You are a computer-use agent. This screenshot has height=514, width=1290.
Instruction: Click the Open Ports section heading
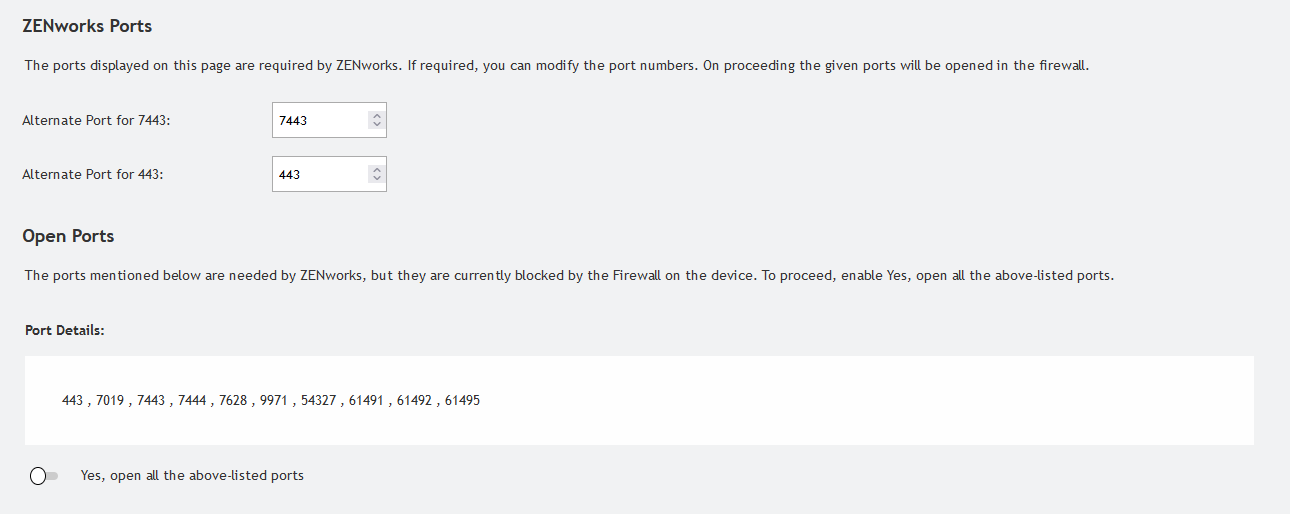pos(68,236)
